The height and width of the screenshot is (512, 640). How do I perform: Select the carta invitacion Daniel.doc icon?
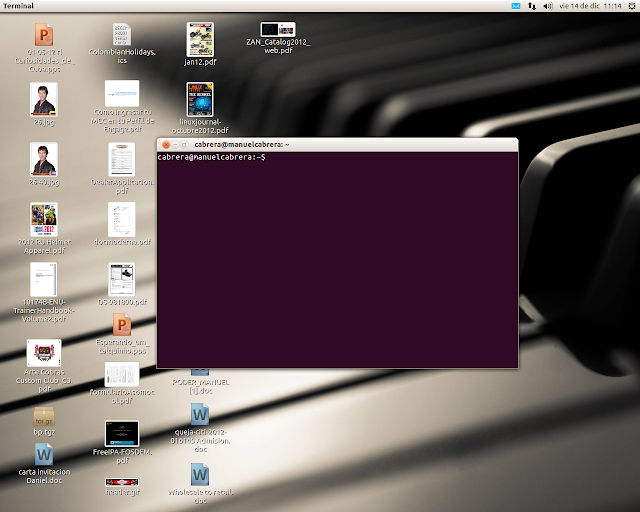point(44,454)
